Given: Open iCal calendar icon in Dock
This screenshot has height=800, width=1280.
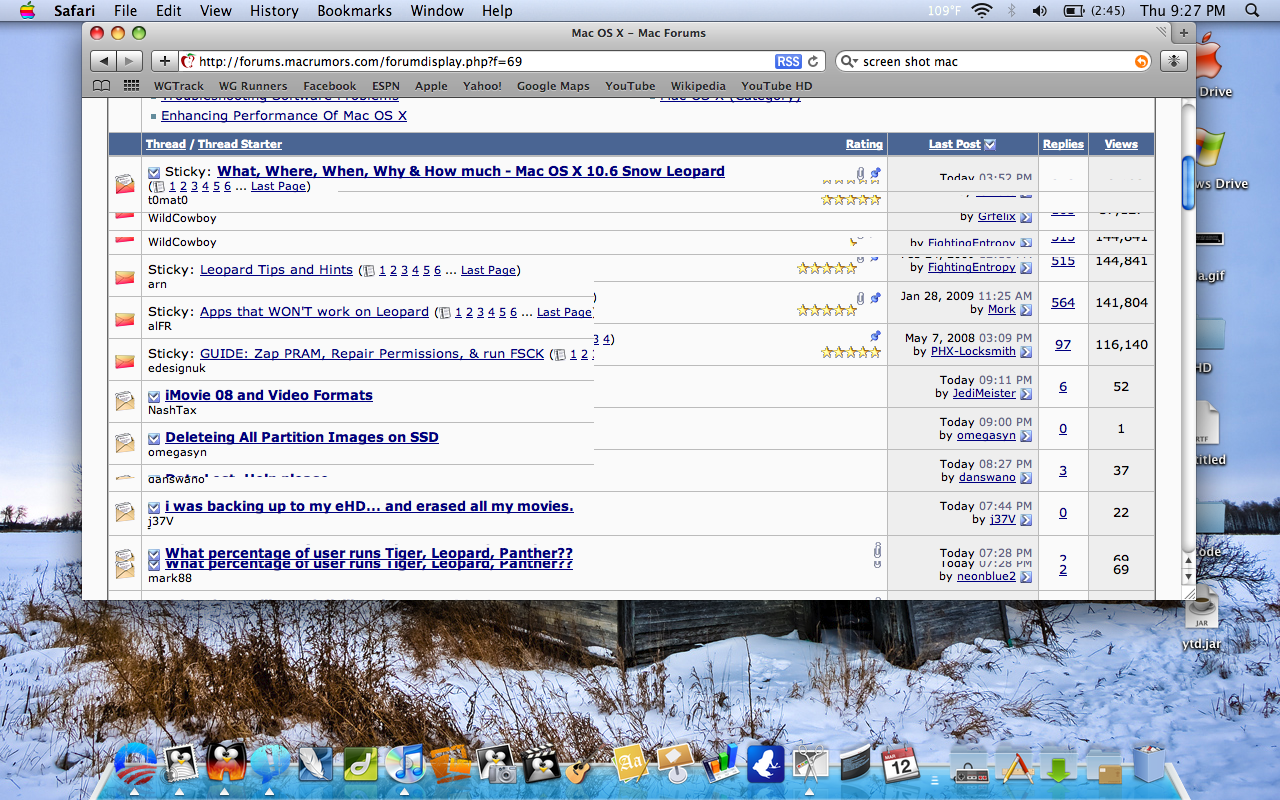Looking at the screenshot, I should pyautogui.click(x=900, y=765).
